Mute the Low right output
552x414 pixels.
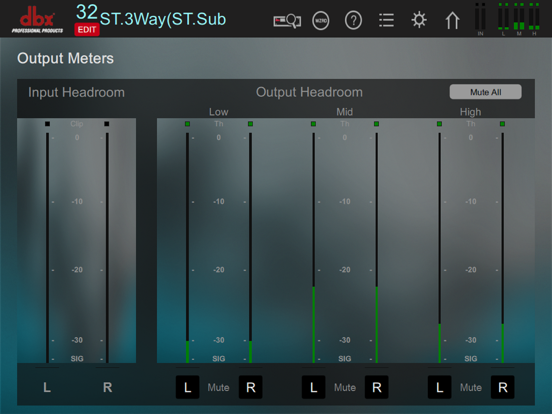(251, 387)
